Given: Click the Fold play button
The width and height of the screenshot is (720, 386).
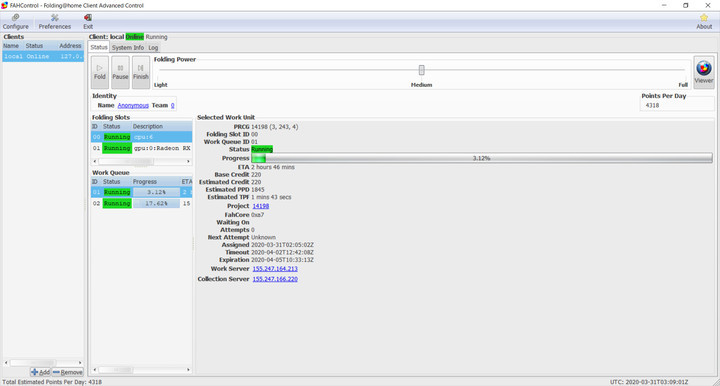Looking at the screenshot, I should [x=100, y=72].
